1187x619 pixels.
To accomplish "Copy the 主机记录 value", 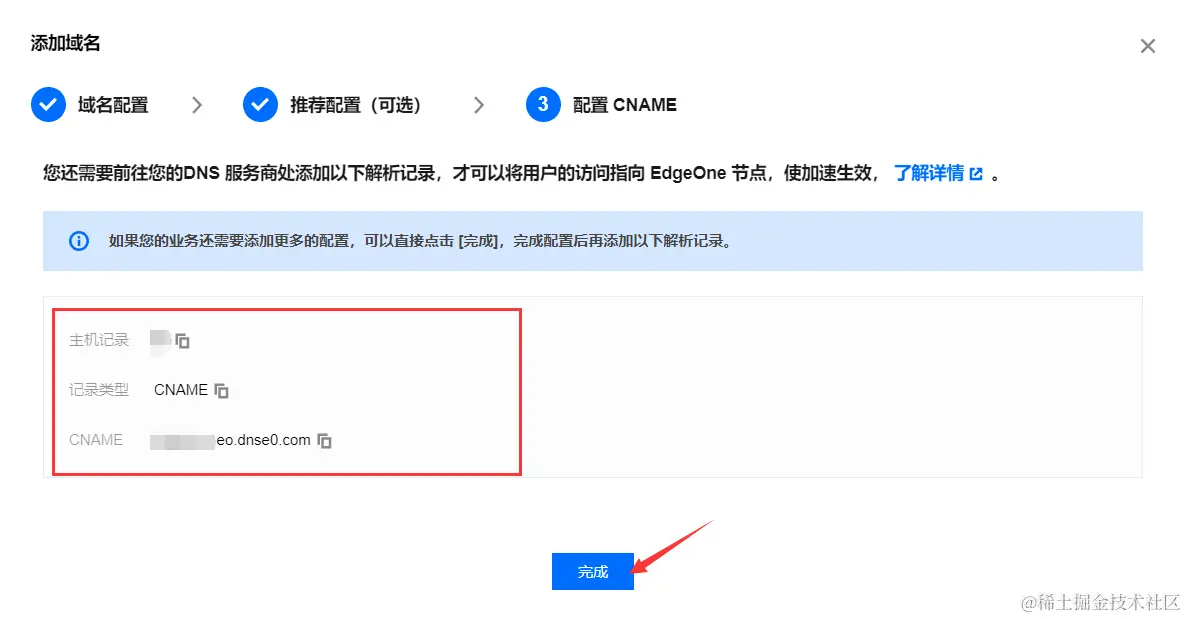I will [182, 341].
